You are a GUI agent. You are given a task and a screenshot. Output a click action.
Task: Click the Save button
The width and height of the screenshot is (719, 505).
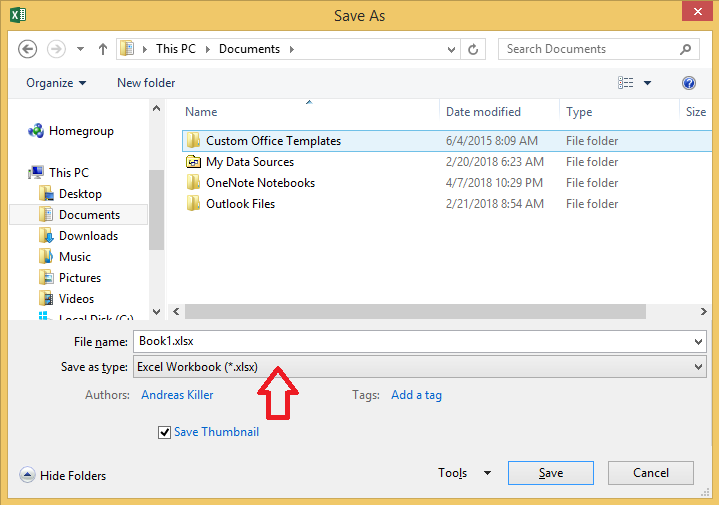tap(551, 473)
